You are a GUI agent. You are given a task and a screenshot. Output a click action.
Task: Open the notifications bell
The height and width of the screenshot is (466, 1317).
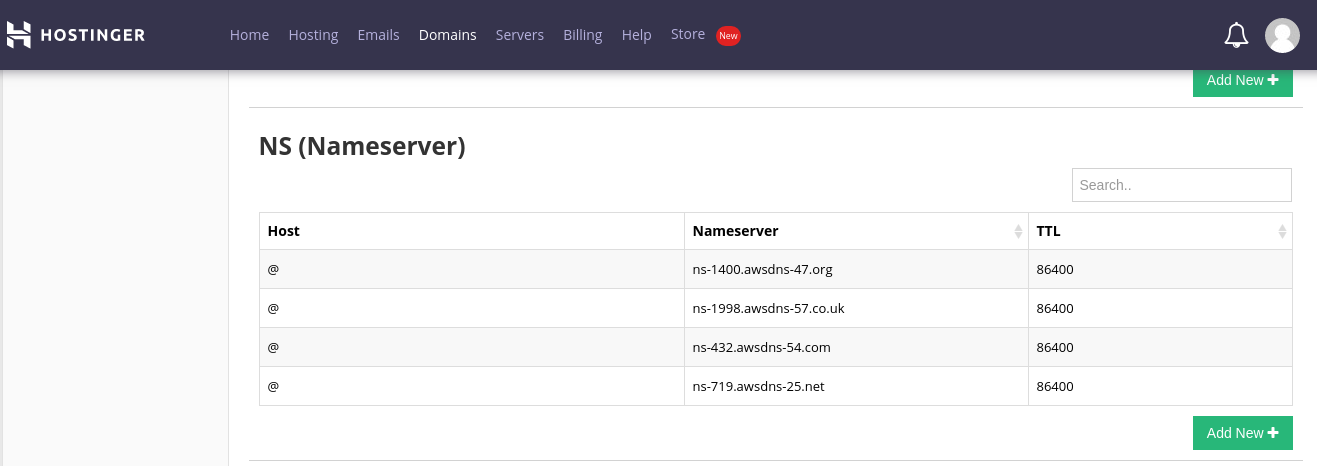coord(1236,35)
